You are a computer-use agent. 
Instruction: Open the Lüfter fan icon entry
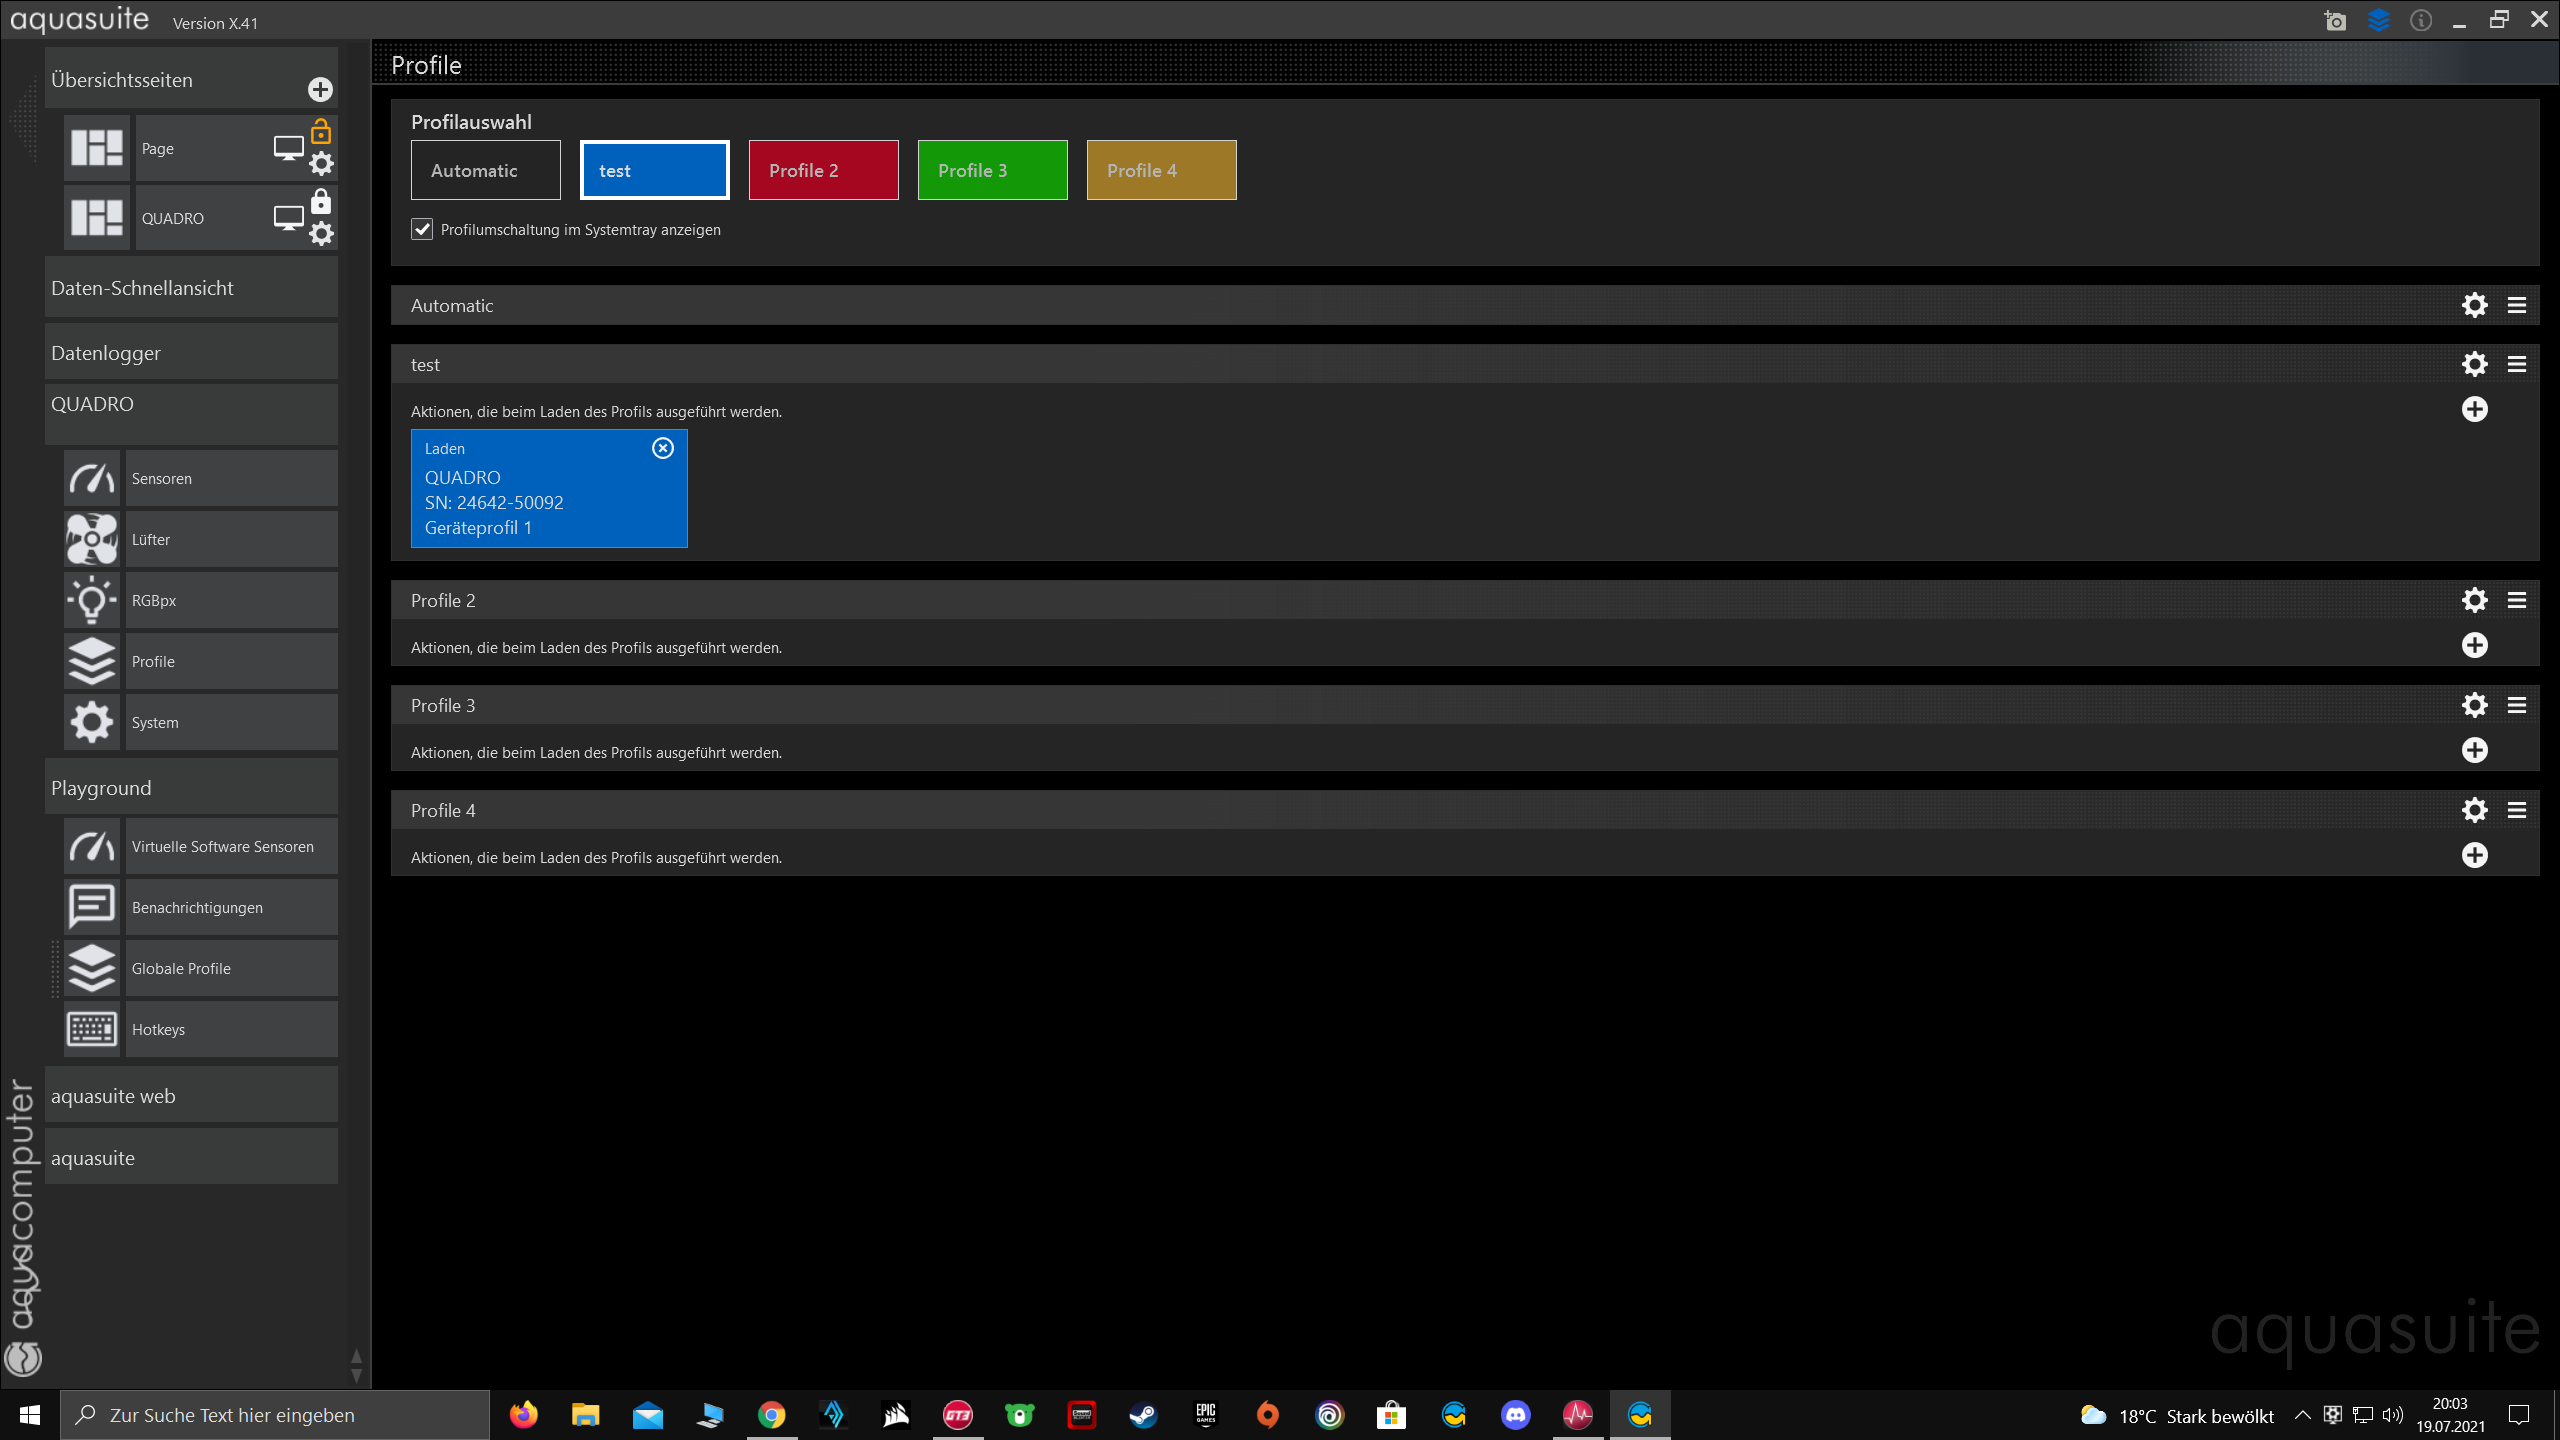(x=92, y=540)
